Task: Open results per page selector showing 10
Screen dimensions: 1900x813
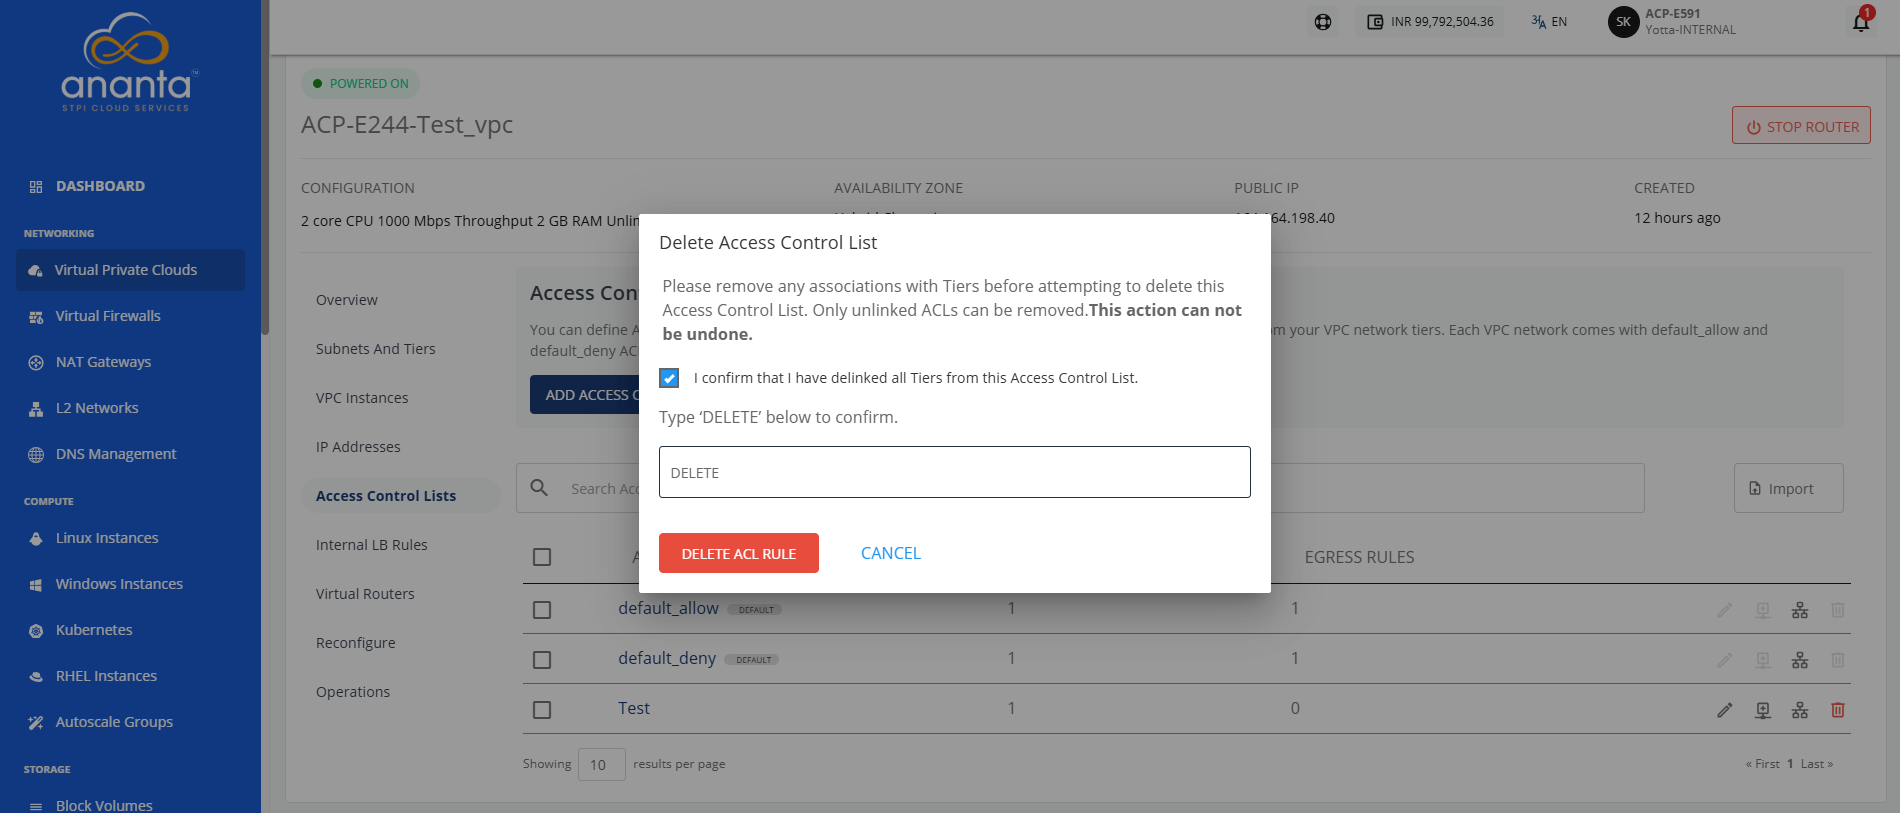Action: pos(602,764)
